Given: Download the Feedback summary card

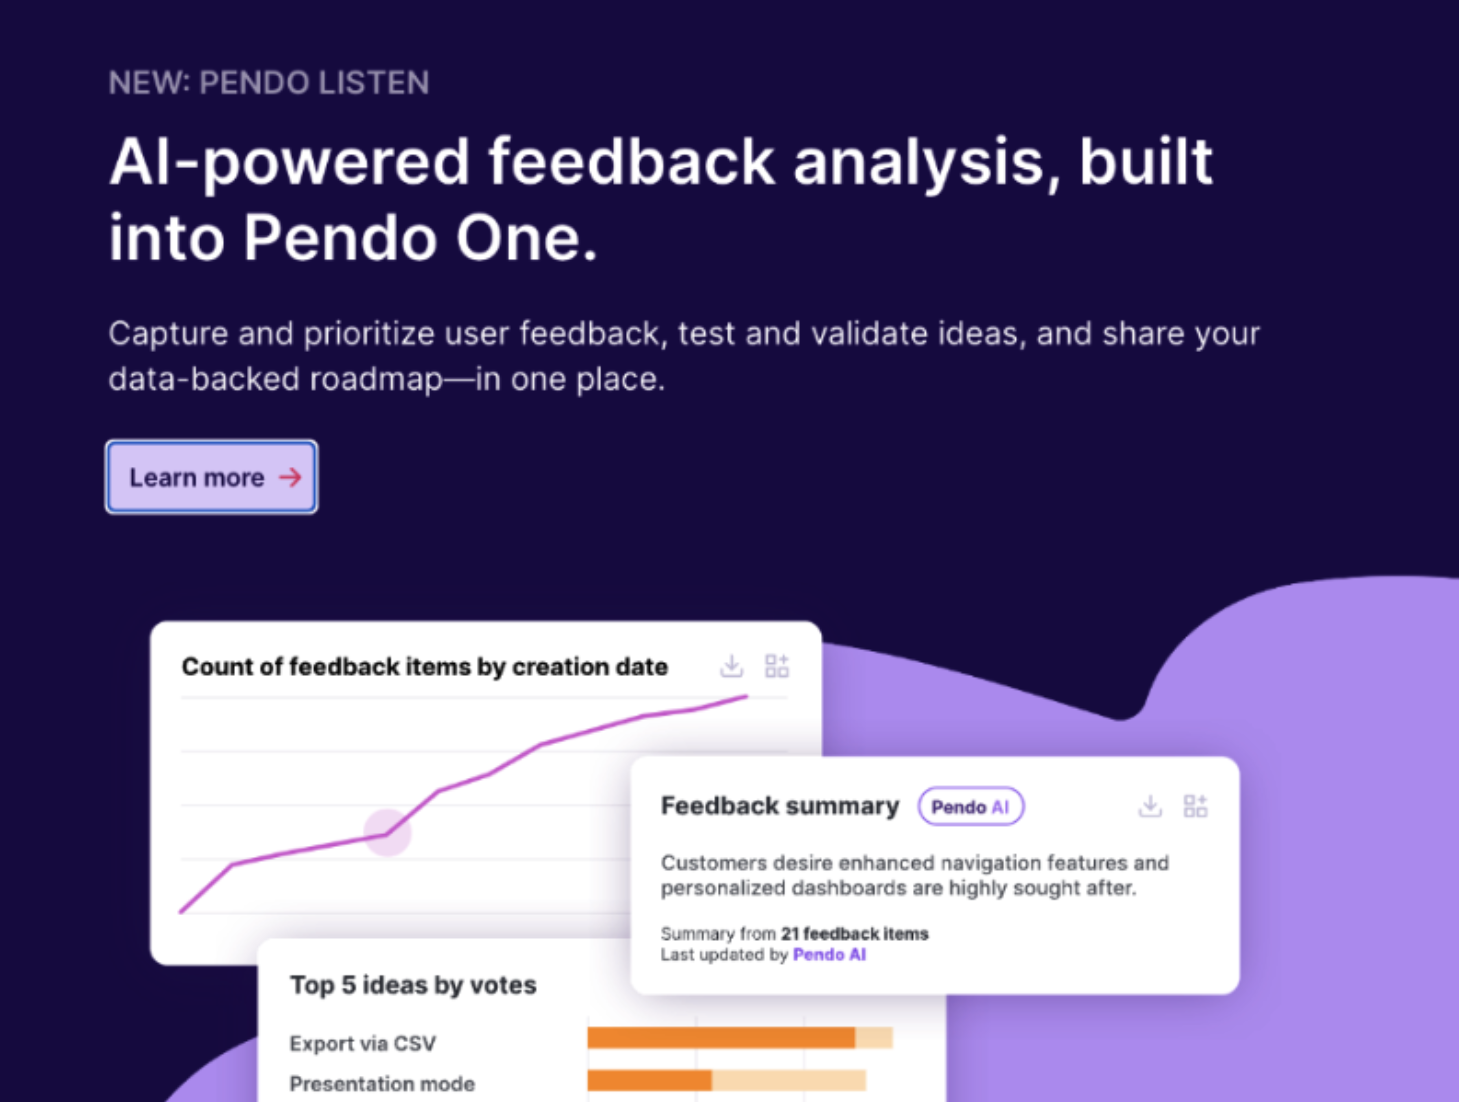Looking at the screenshot, I should pyautogui.click(x=1150, y=806).
